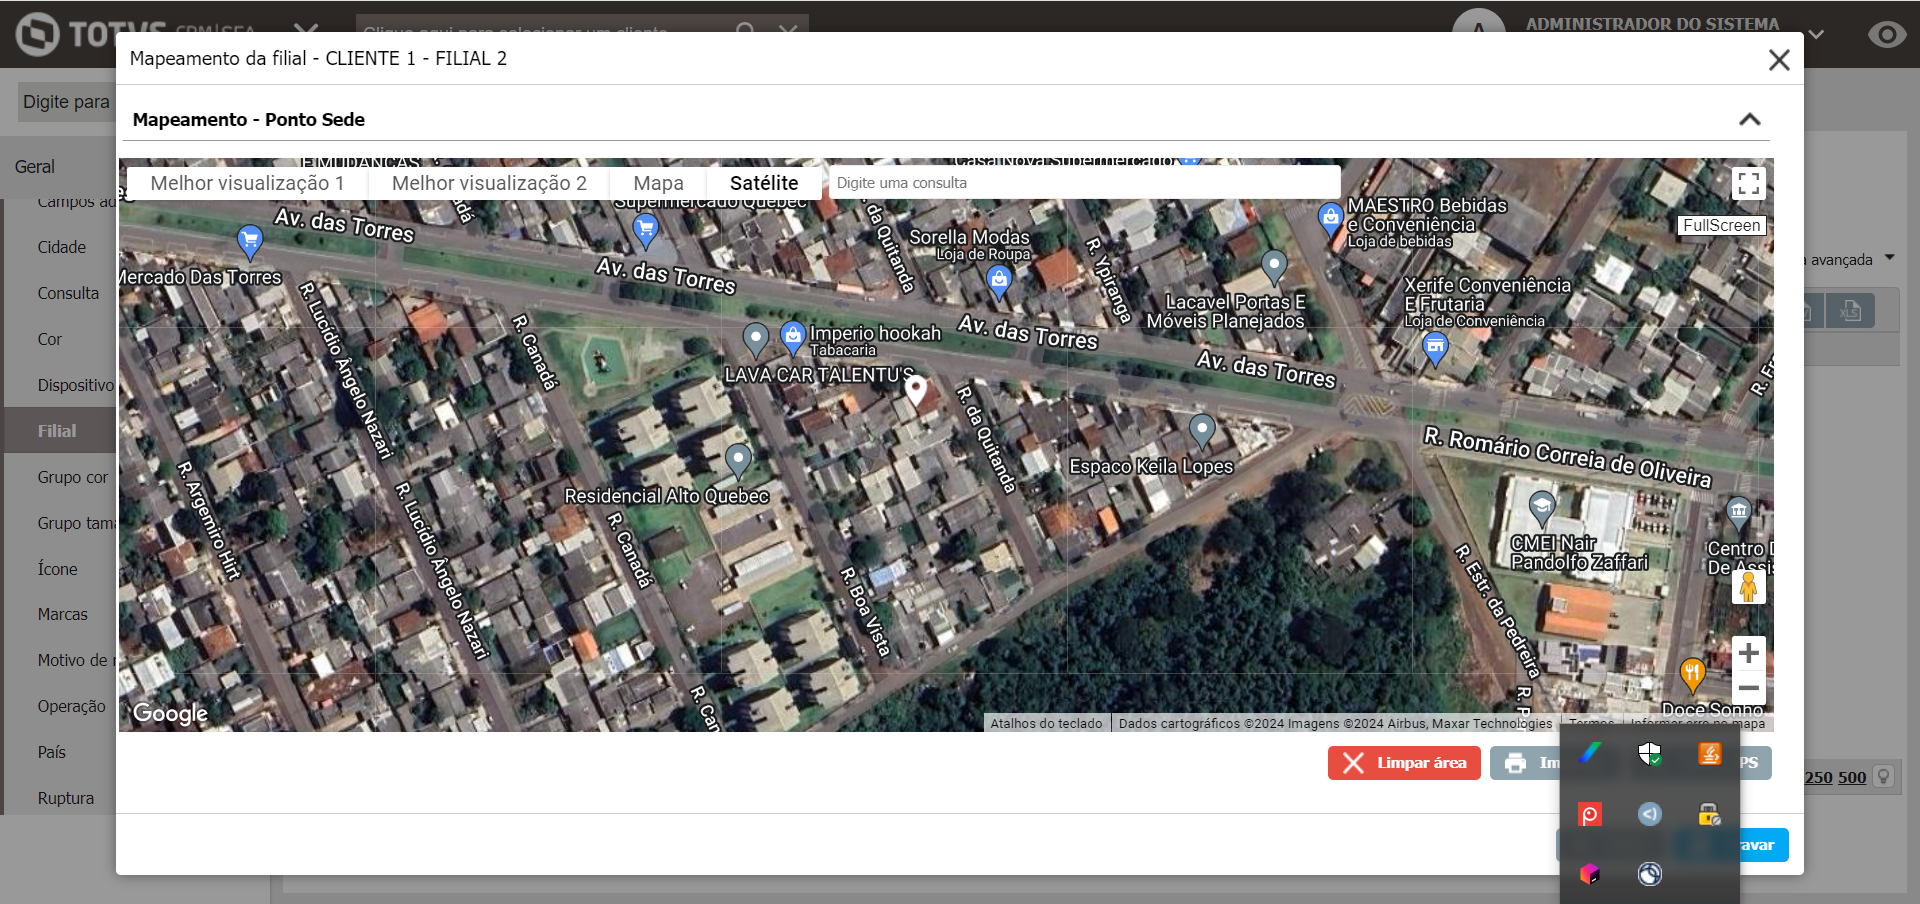Switch to Melhor visualização 2 view

pyautogui.click(x=489, y=183)
